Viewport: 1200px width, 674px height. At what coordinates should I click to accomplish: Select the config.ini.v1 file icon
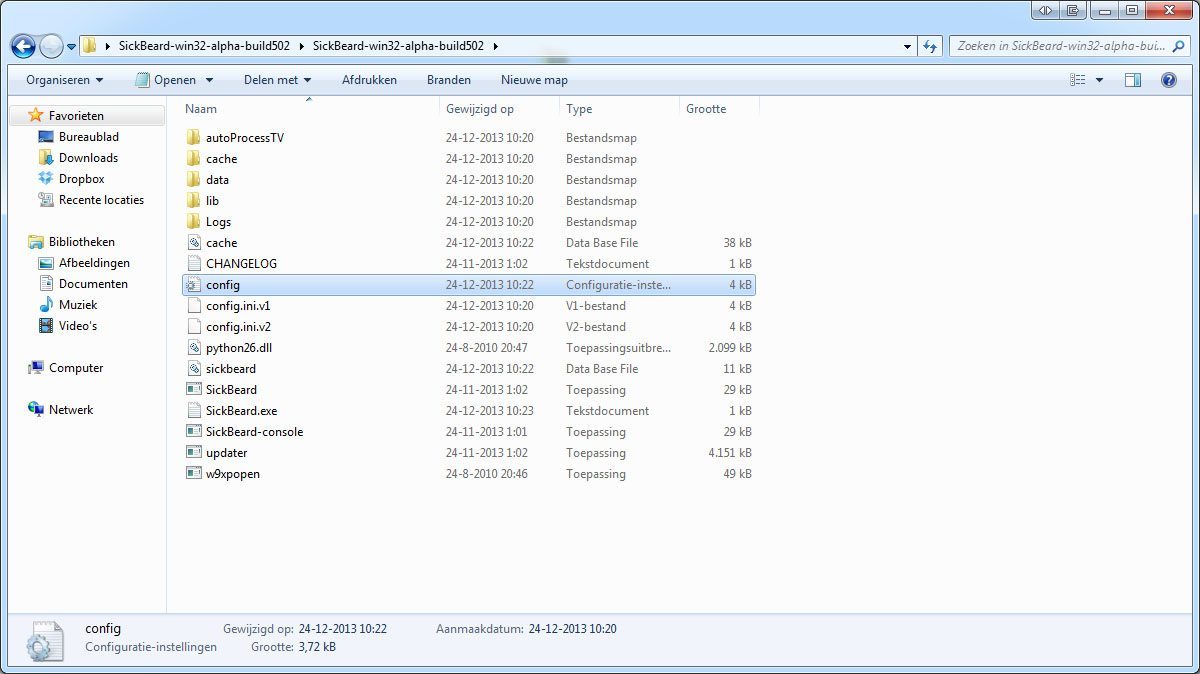[194, 306]
